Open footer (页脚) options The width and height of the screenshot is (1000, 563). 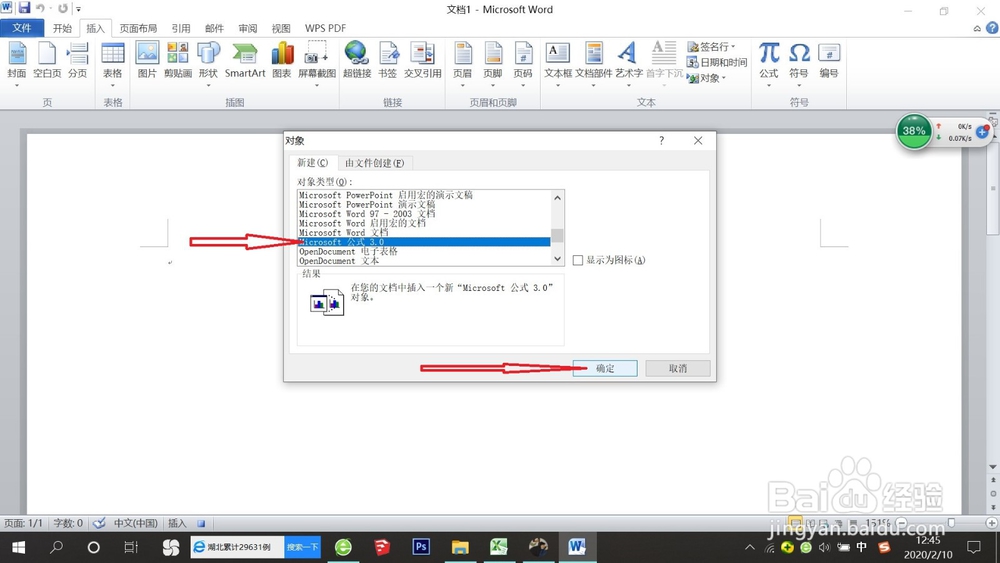[492, 62]
